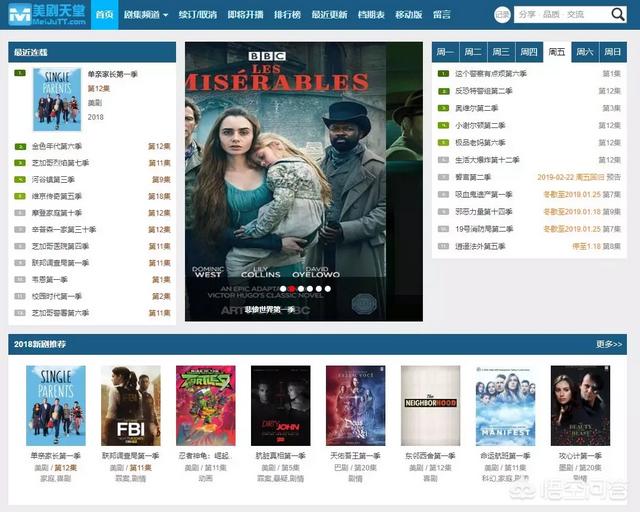Open 这个警察有点烦第六季 in Friday schedule
Screen dimensions: 640x512
point(491,73)
